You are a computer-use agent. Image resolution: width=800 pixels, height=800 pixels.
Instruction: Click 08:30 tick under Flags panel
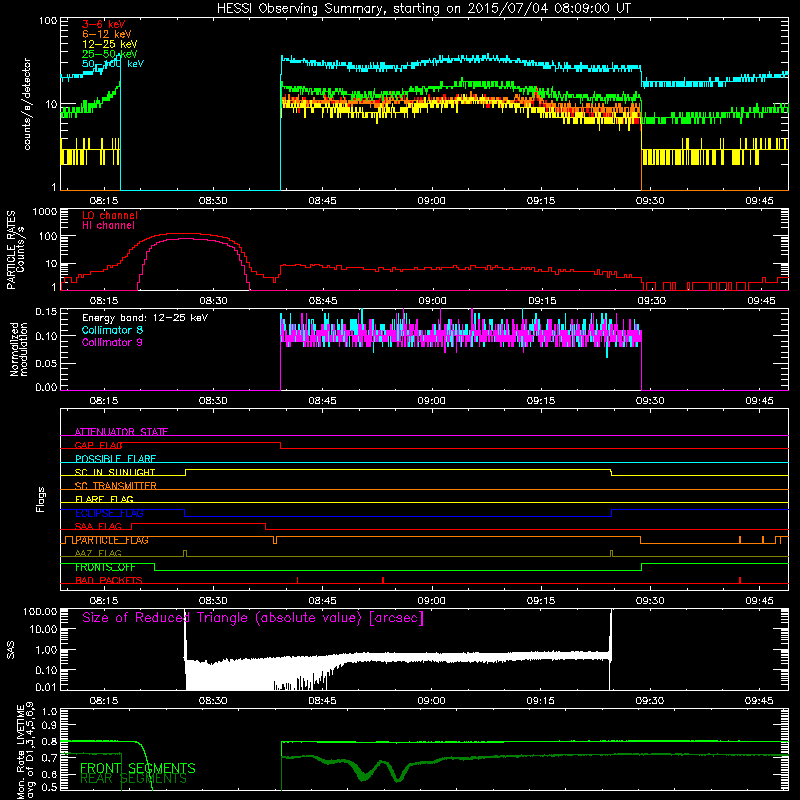[x=213, y=601]
